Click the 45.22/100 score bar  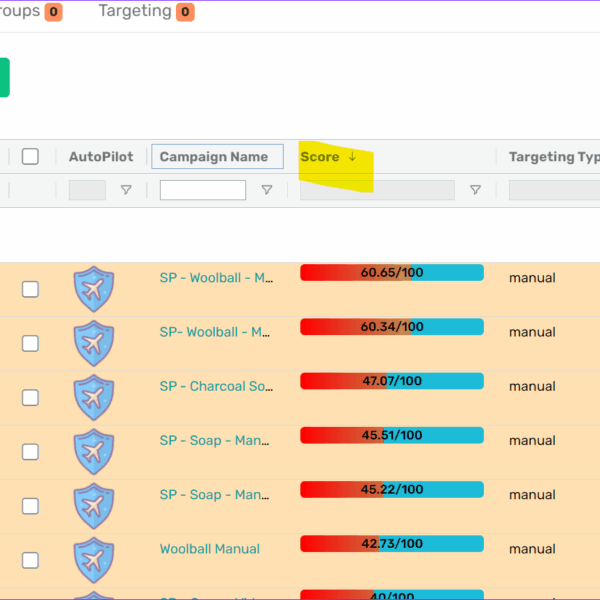point(392,489)
